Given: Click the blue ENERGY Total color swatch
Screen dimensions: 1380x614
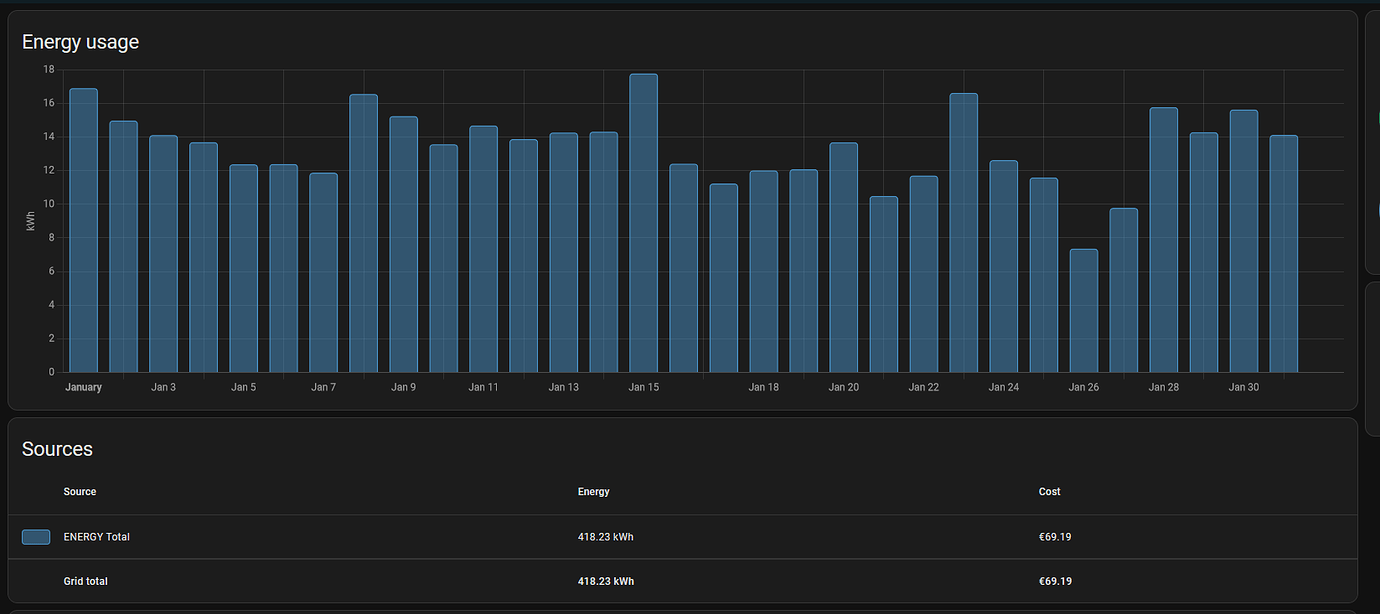Looking at the screenshot, I should click(36, 537).
